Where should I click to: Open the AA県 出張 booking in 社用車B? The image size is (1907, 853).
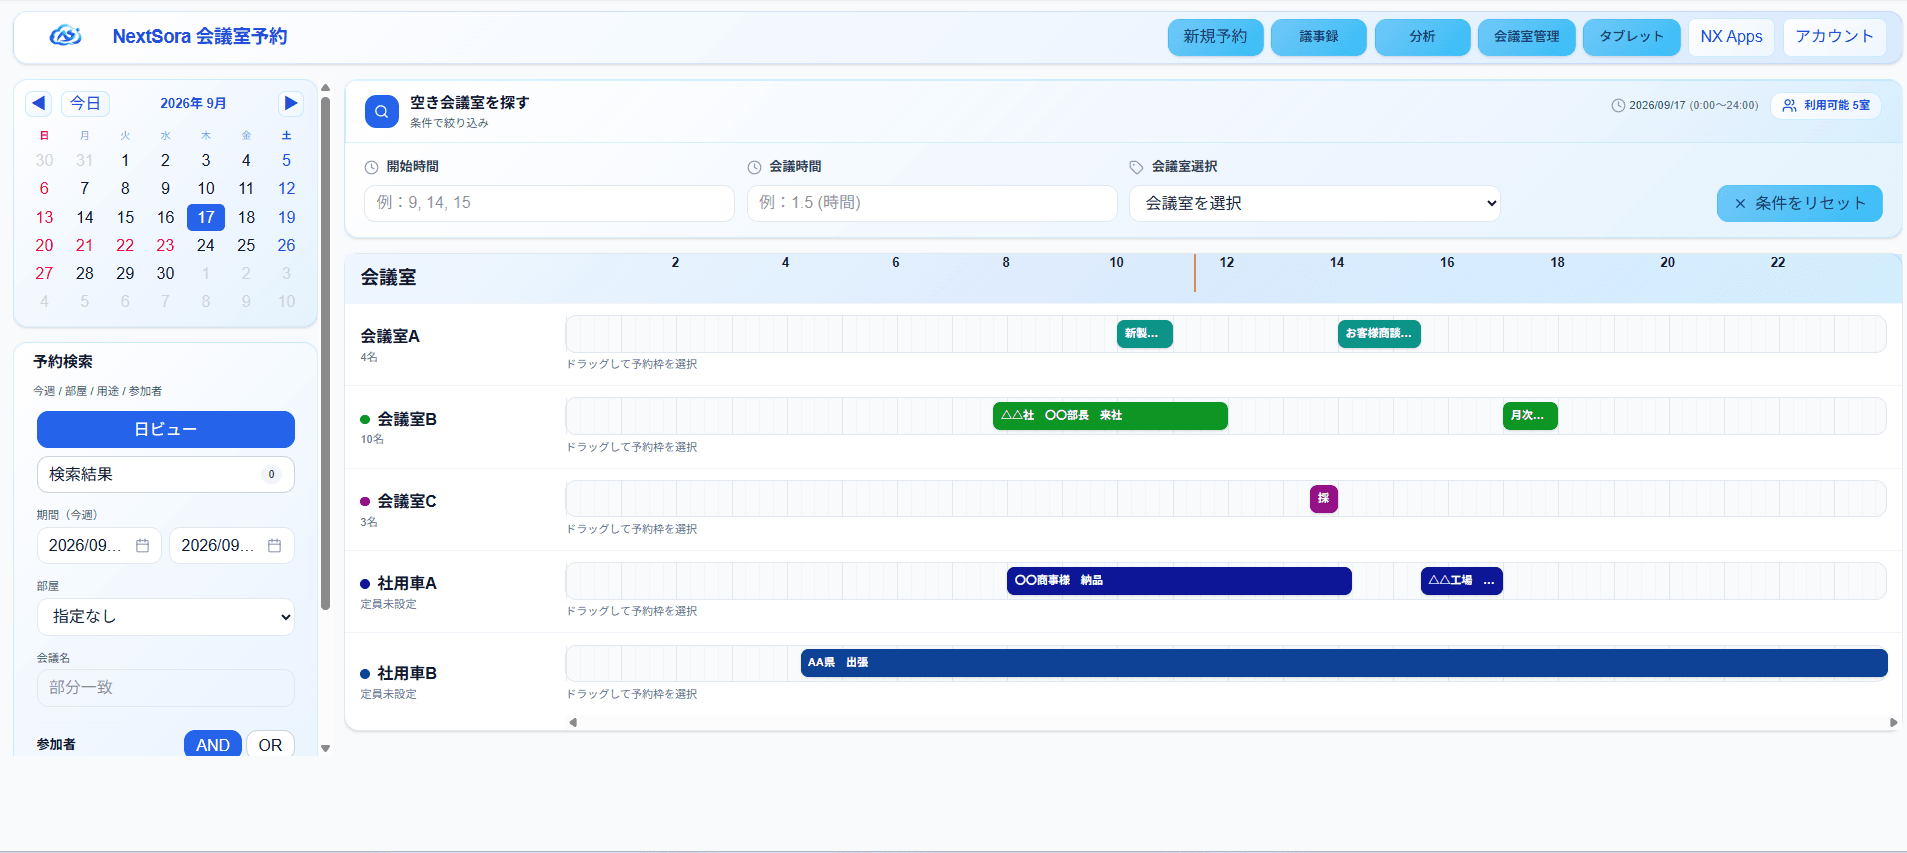pos(1344,663)
